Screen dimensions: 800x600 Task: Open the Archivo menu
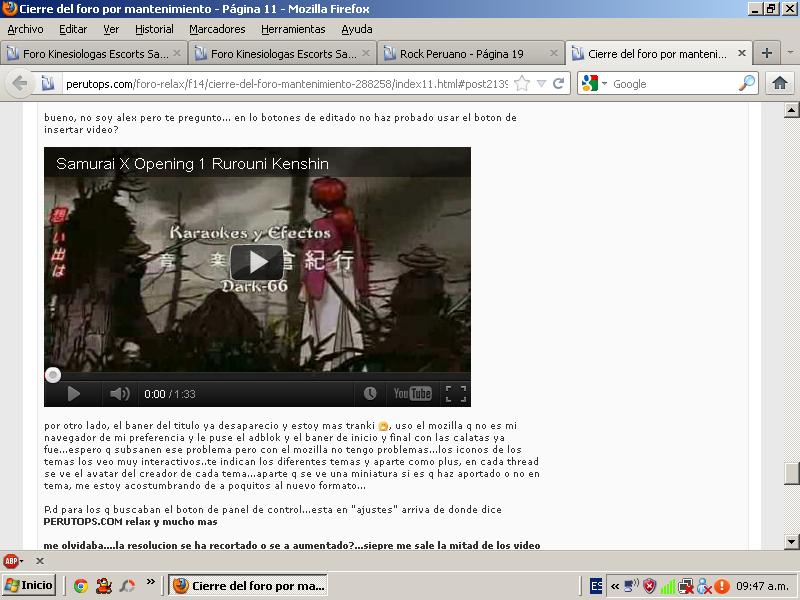pos(25,29)
